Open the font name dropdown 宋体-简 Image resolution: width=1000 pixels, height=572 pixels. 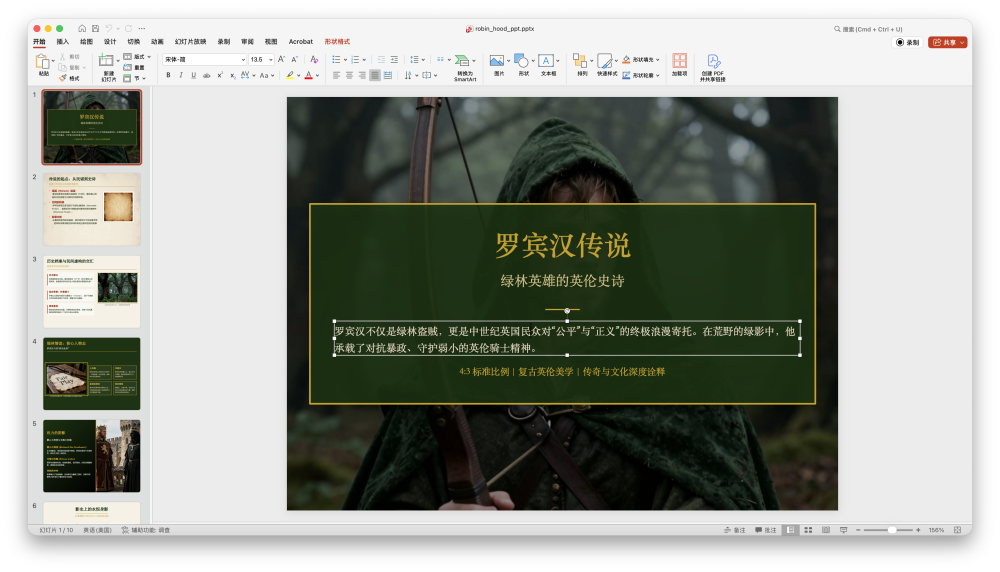click(x=243, y=60)
